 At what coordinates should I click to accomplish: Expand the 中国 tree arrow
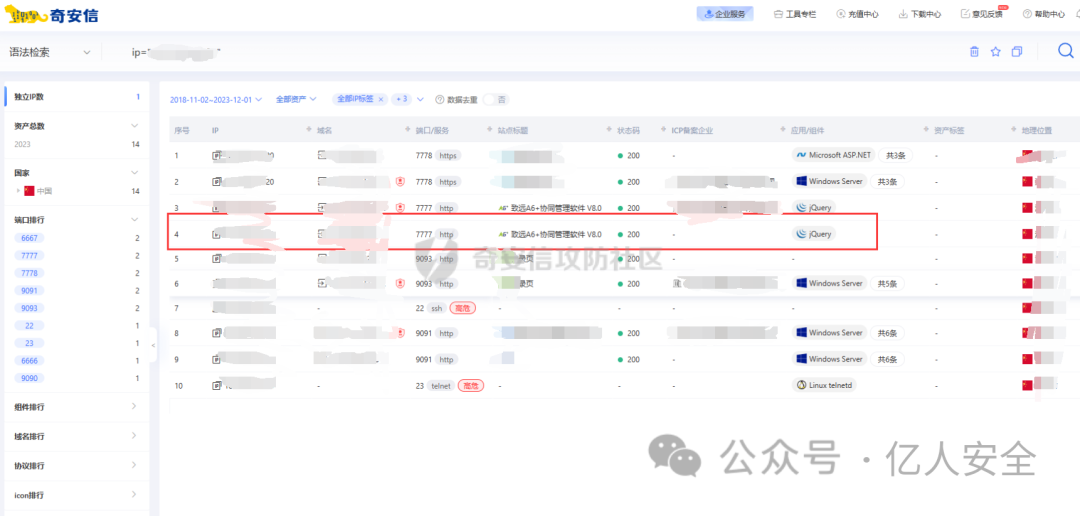(19, 191)
